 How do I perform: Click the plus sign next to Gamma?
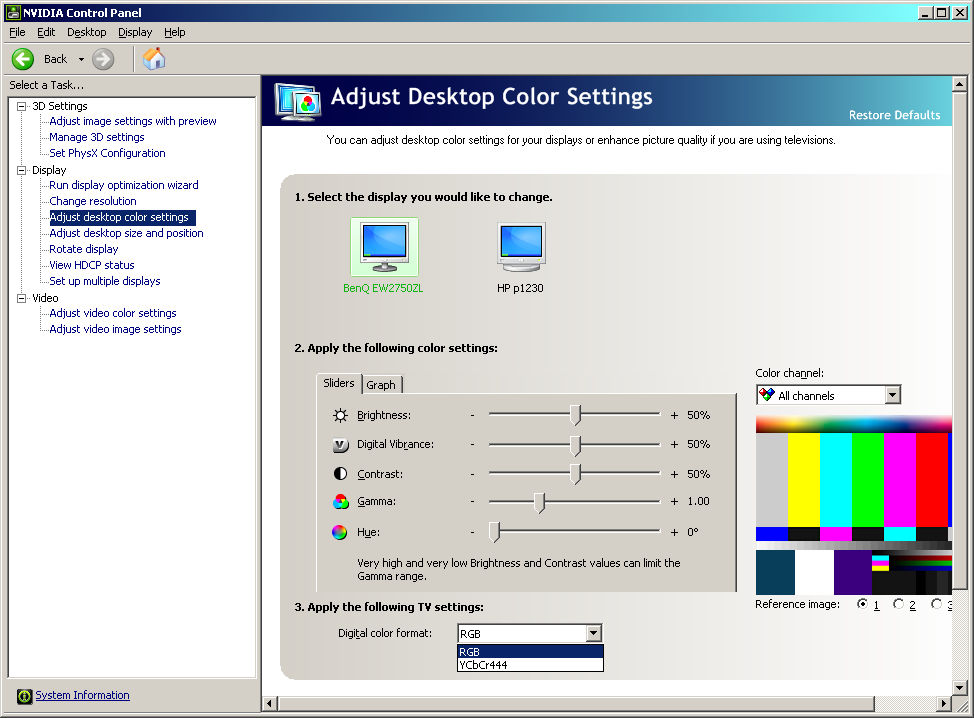674,501
